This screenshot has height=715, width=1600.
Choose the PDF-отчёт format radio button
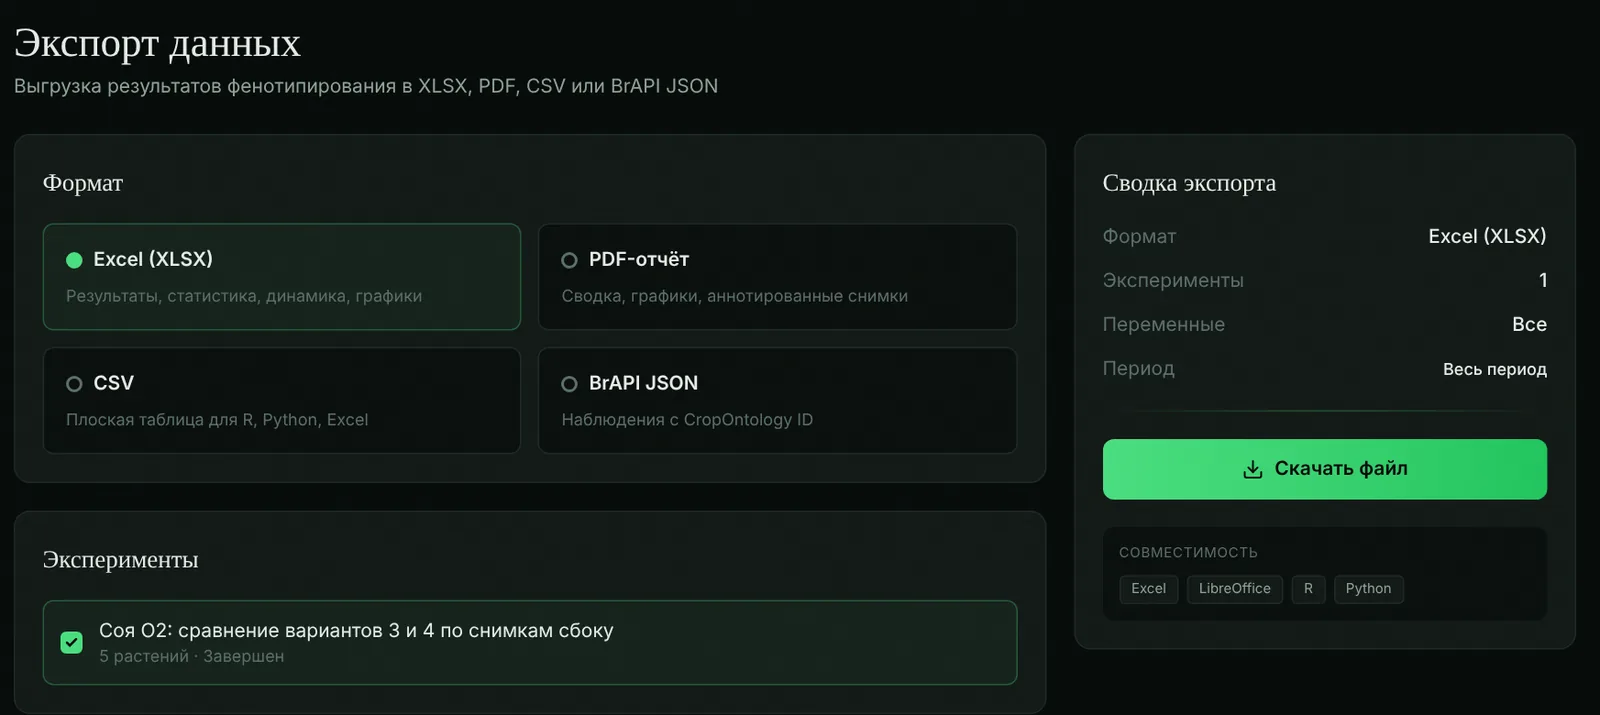[569, 260]
